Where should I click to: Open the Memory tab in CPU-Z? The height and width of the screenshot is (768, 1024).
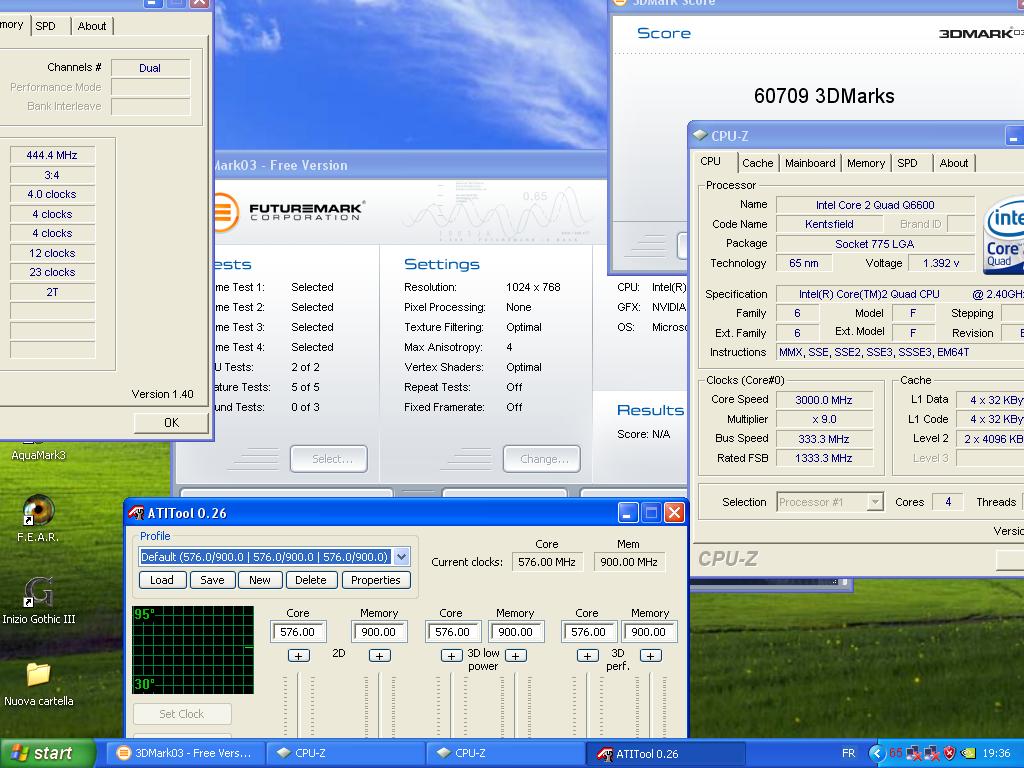(x=866, y=163)
